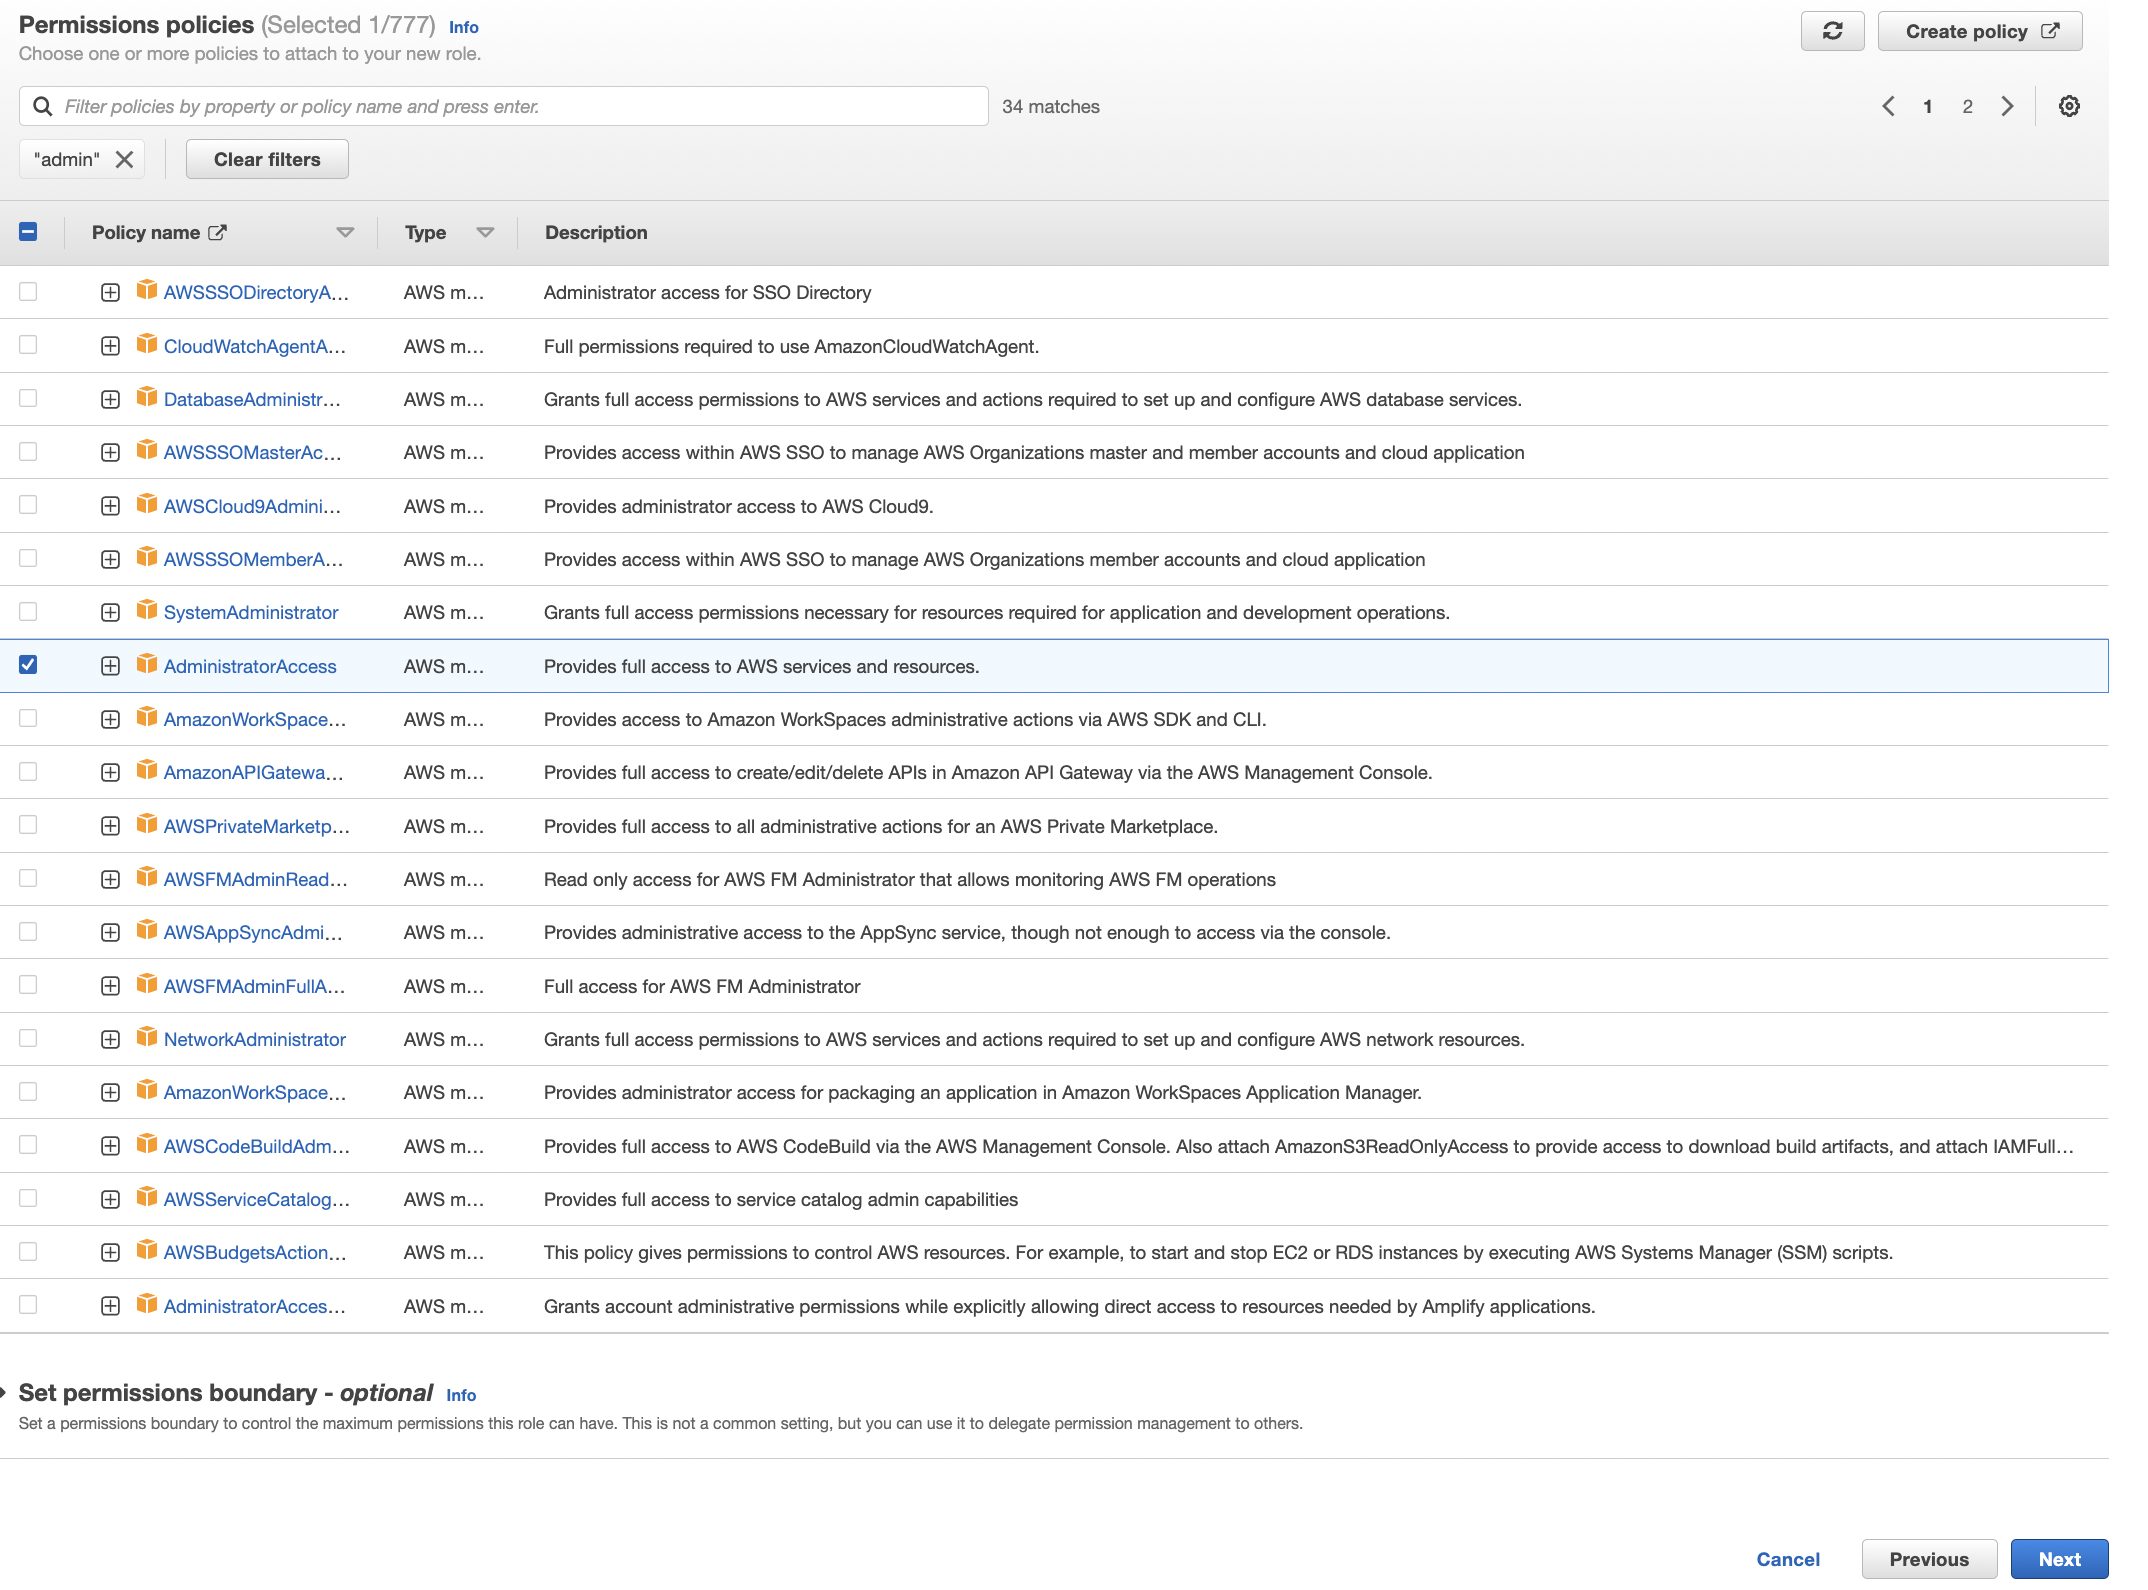Refresh the policies list

1832,30
